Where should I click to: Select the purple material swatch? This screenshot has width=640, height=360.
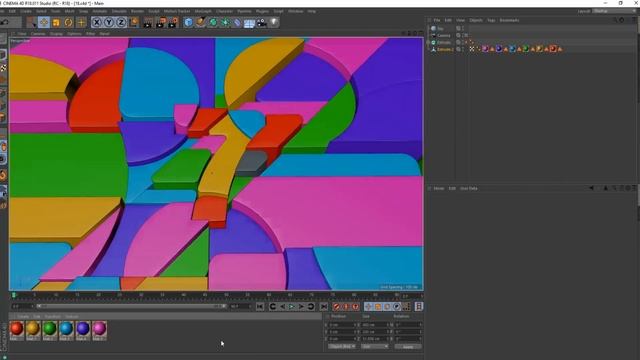83,330
